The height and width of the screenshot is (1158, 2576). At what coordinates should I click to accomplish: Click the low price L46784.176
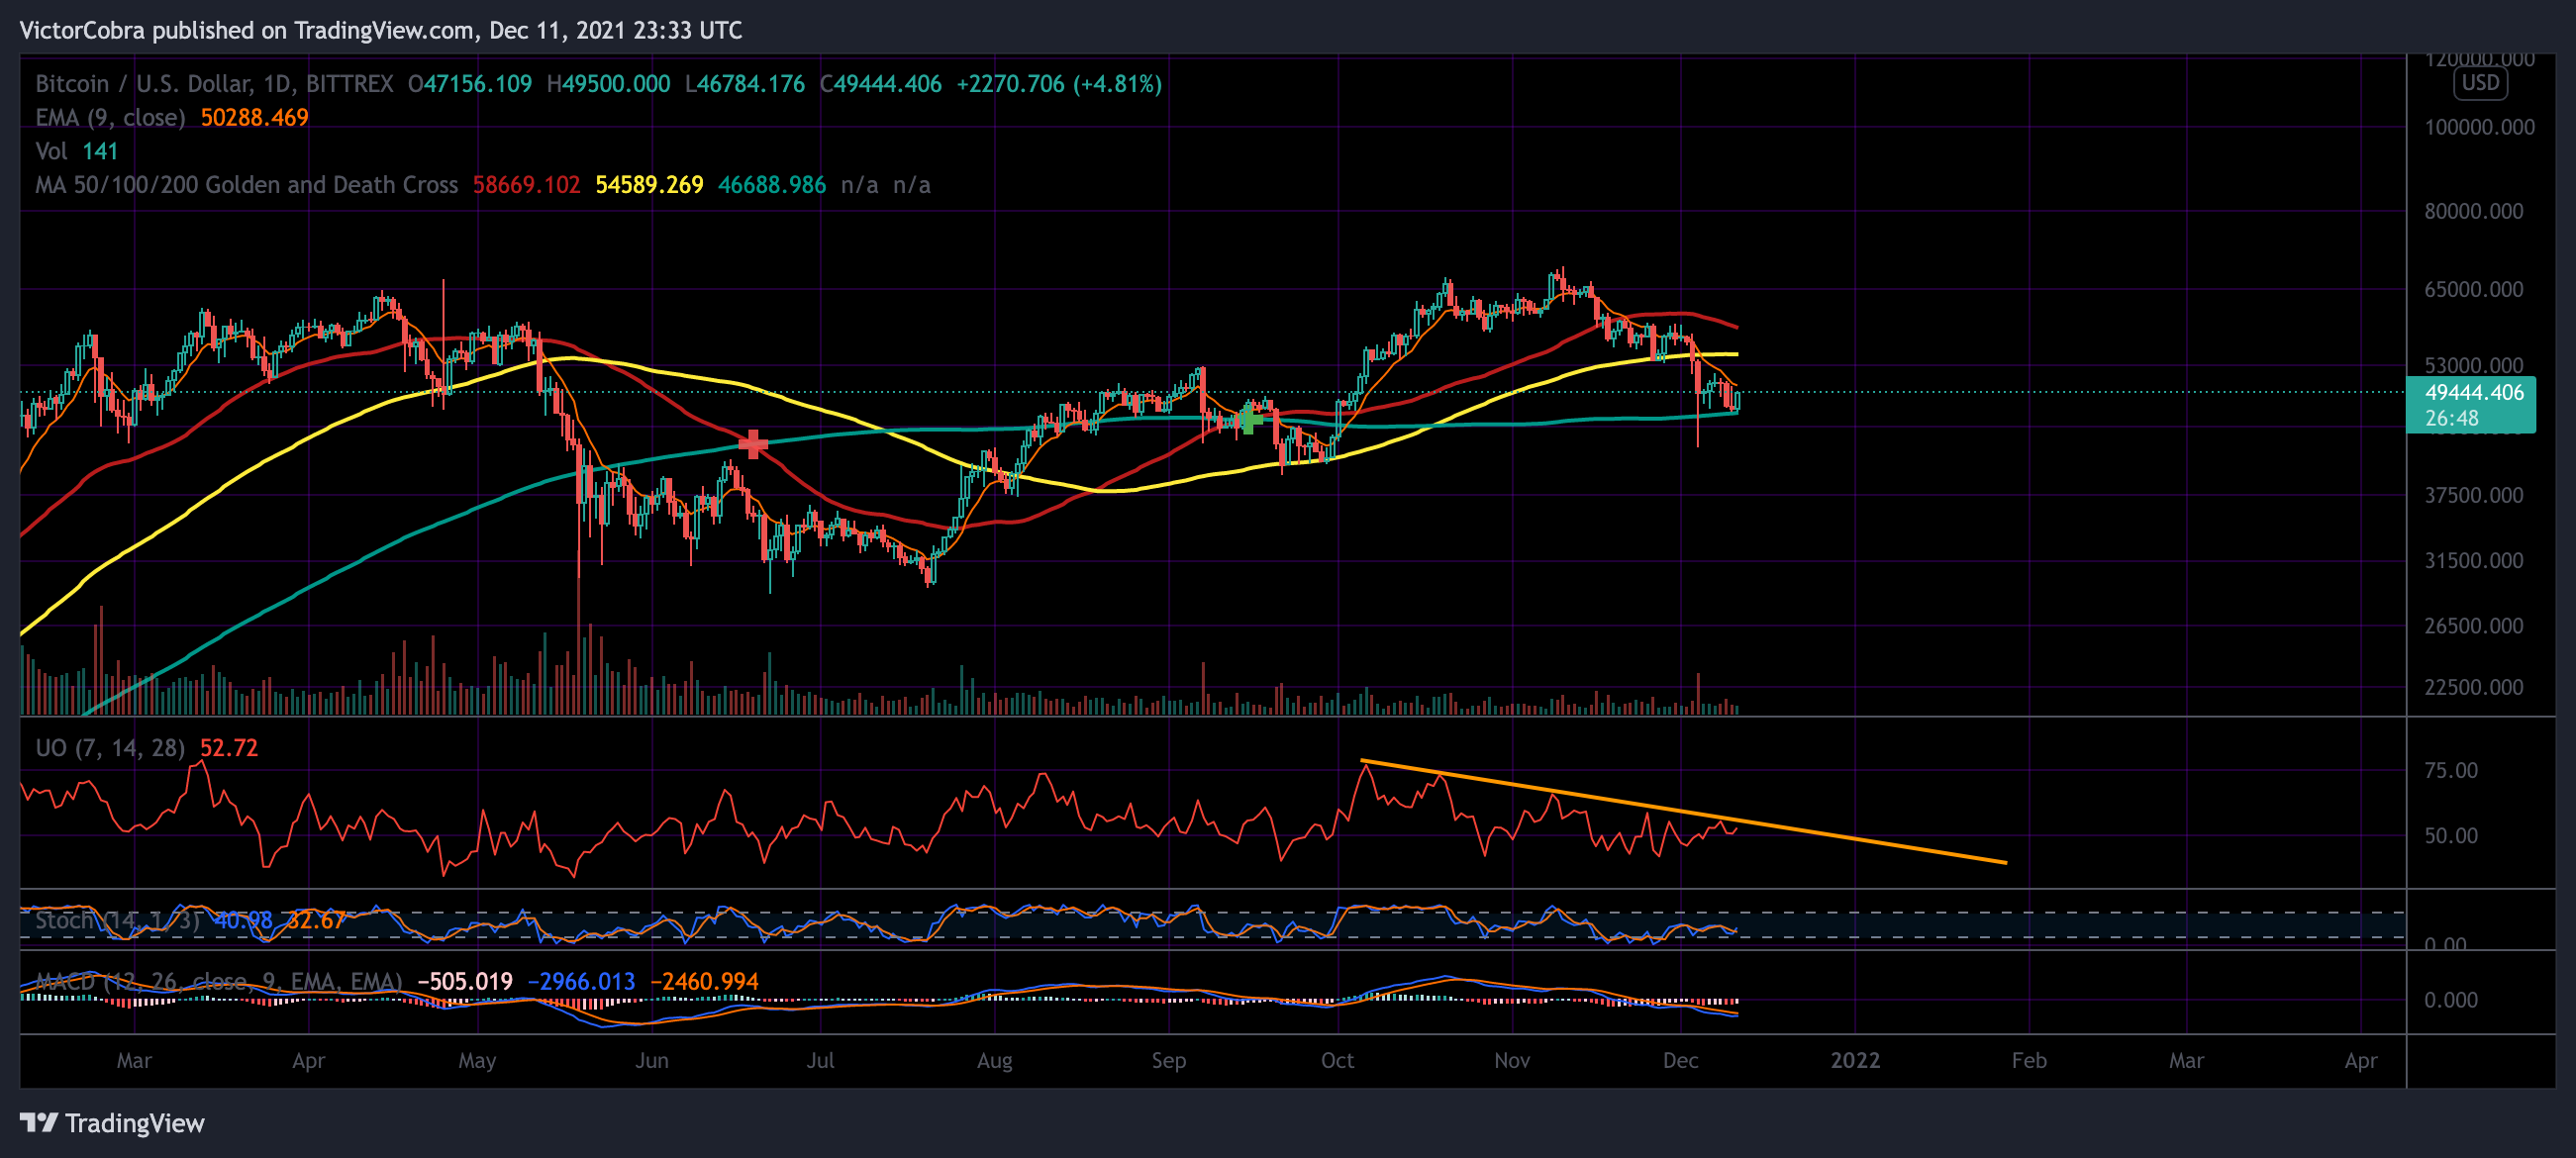coord(745,84)
